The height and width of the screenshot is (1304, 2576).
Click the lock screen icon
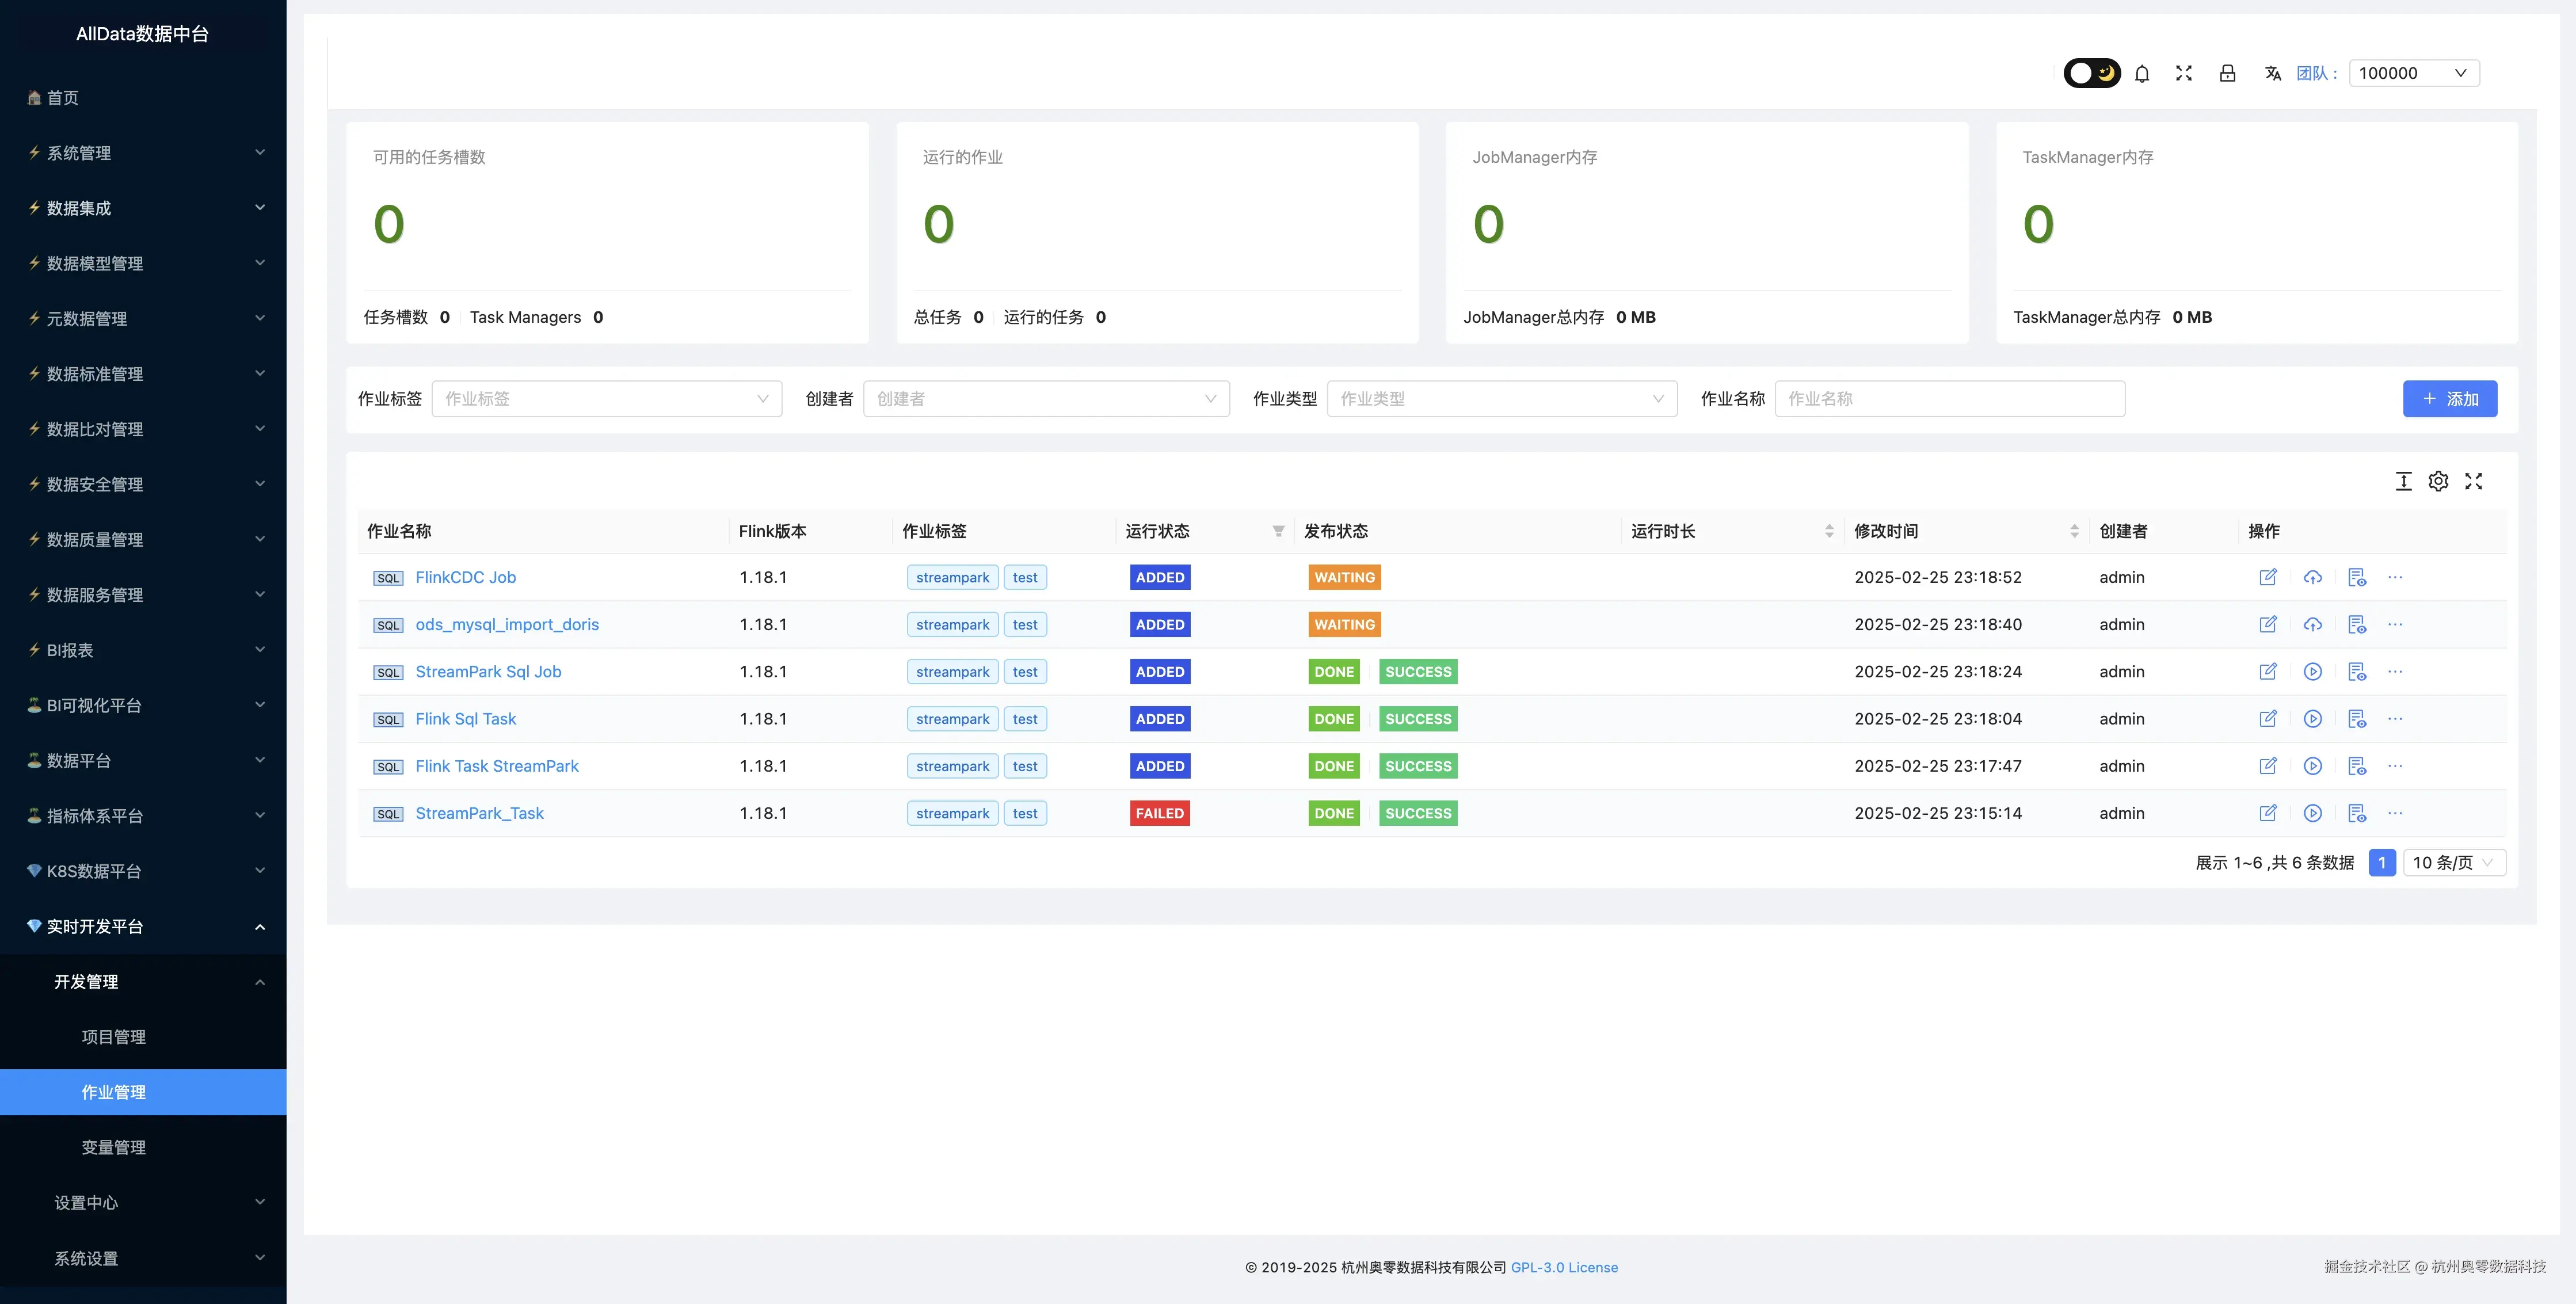(x=2227, y=73)
